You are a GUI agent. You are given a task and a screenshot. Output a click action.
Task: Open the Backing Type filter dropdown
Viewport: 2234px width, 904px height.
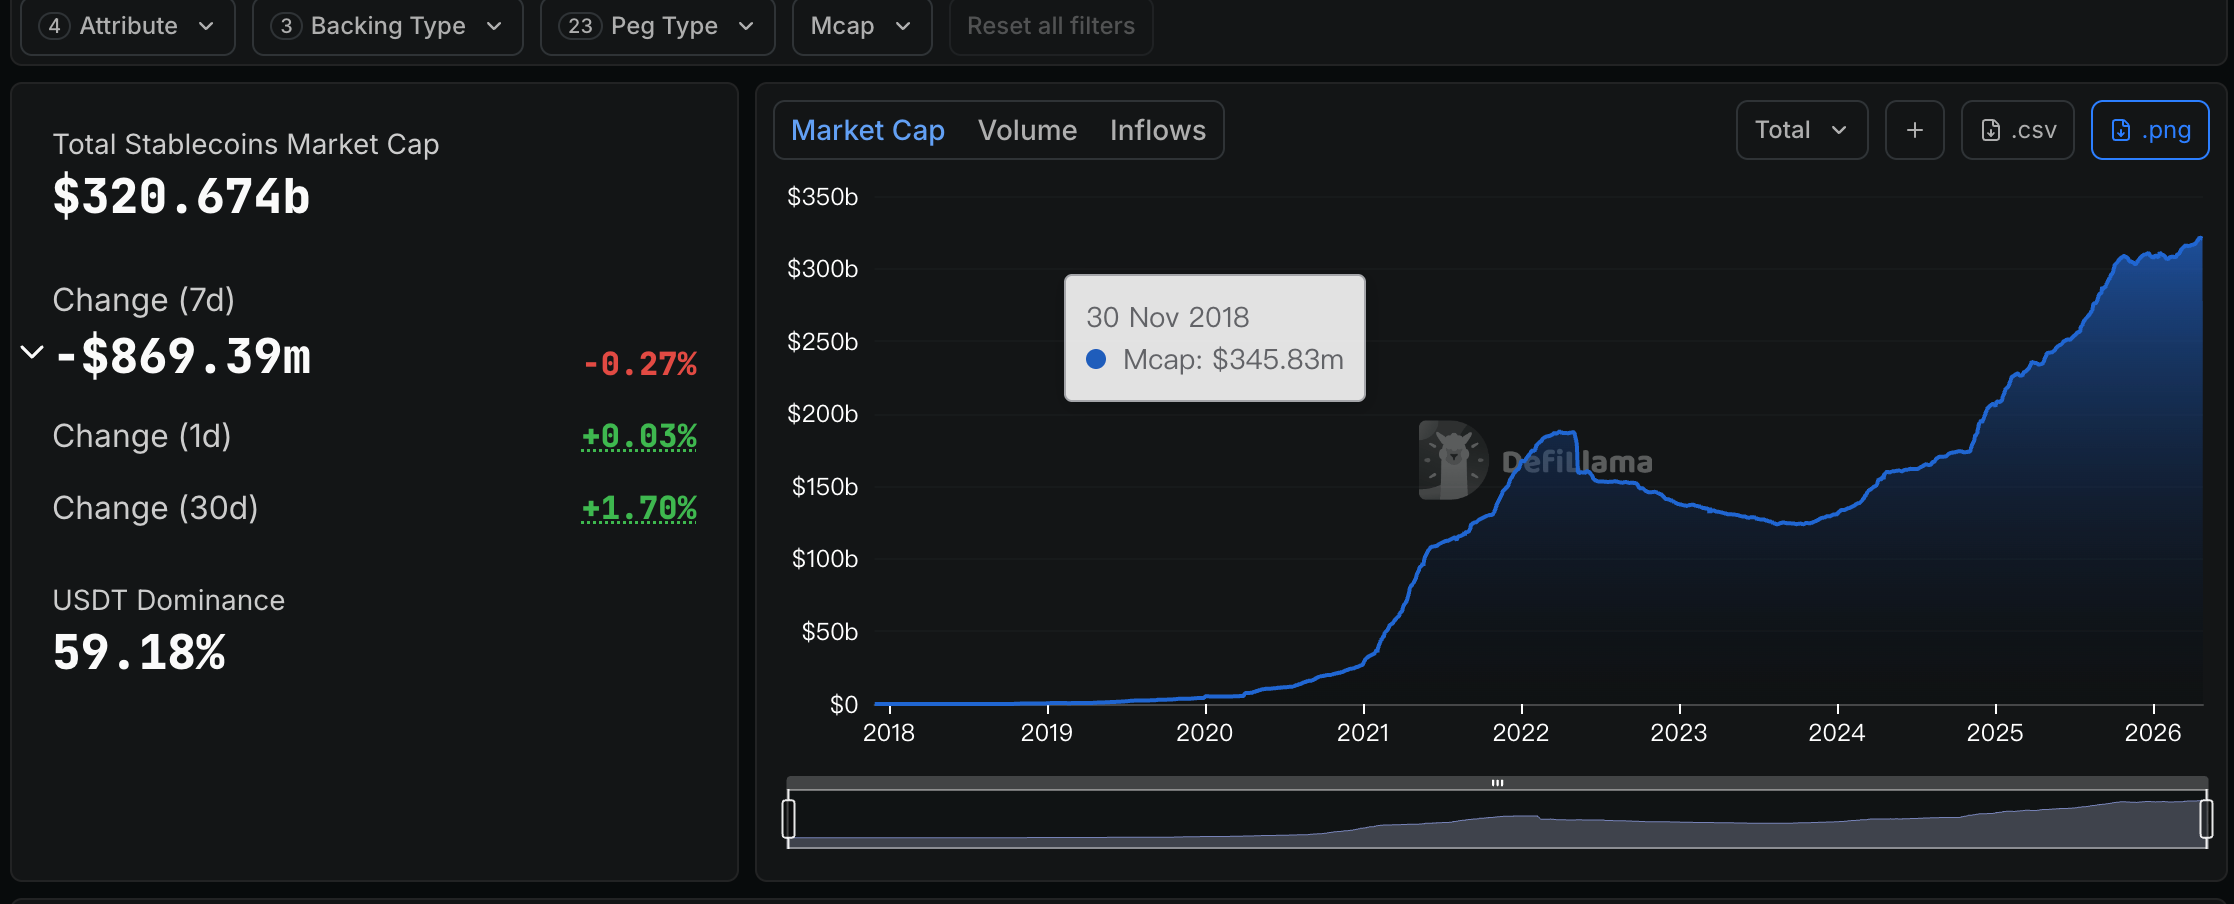coord(387,26)
